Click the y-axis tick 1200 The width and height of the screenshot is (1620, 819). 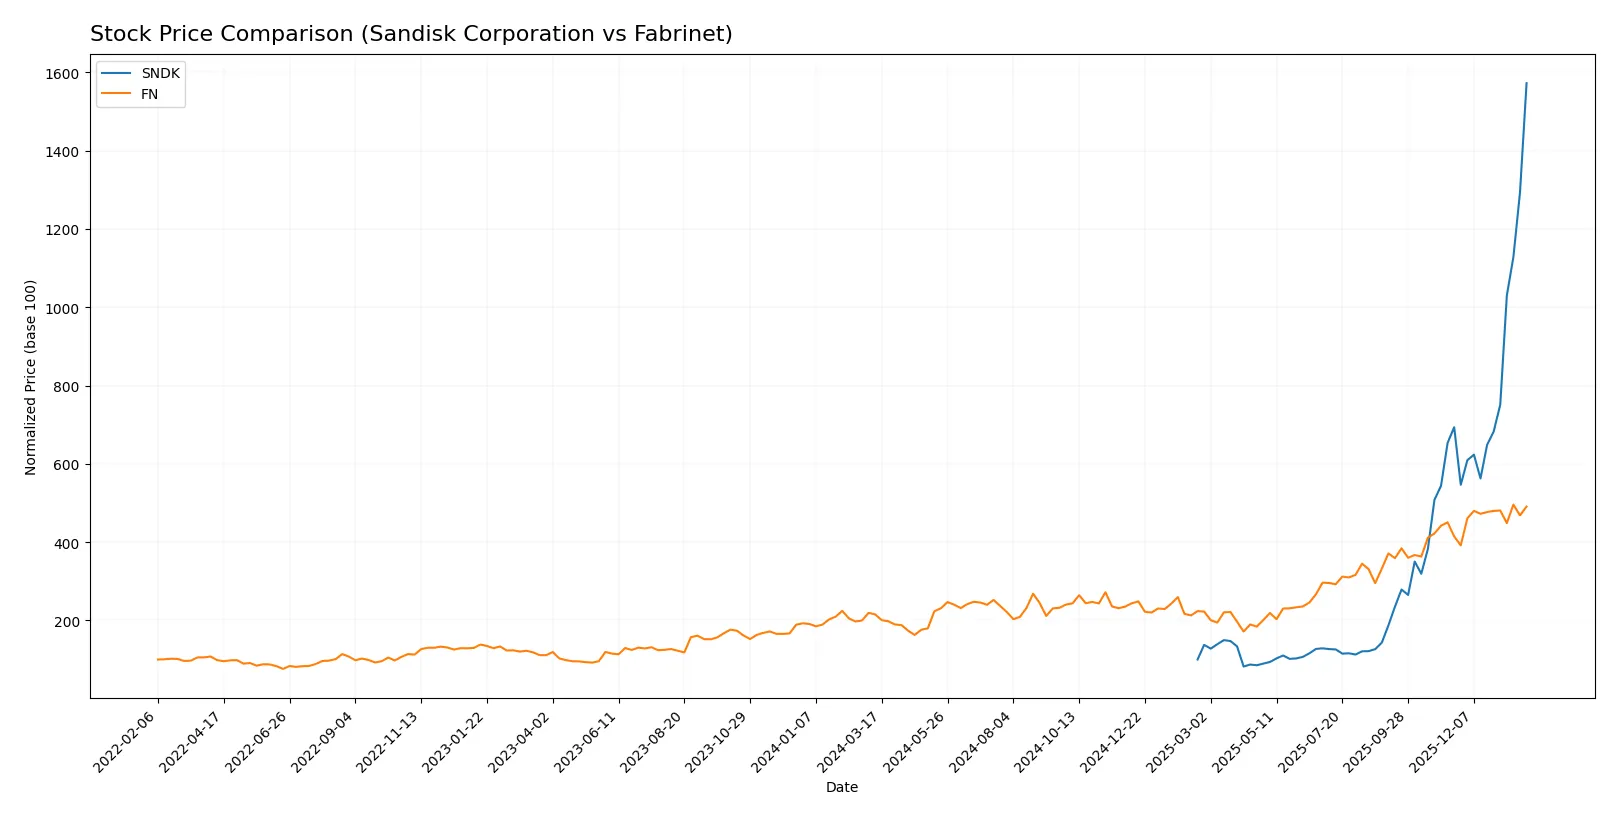(x=62, y=230)
